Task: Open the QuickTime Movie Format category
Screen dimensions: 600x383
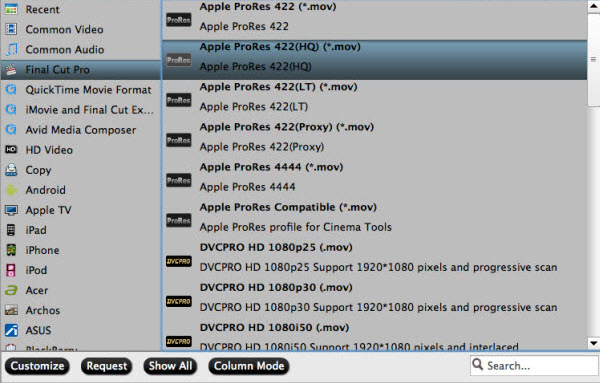Action: (x=80, y=90)
